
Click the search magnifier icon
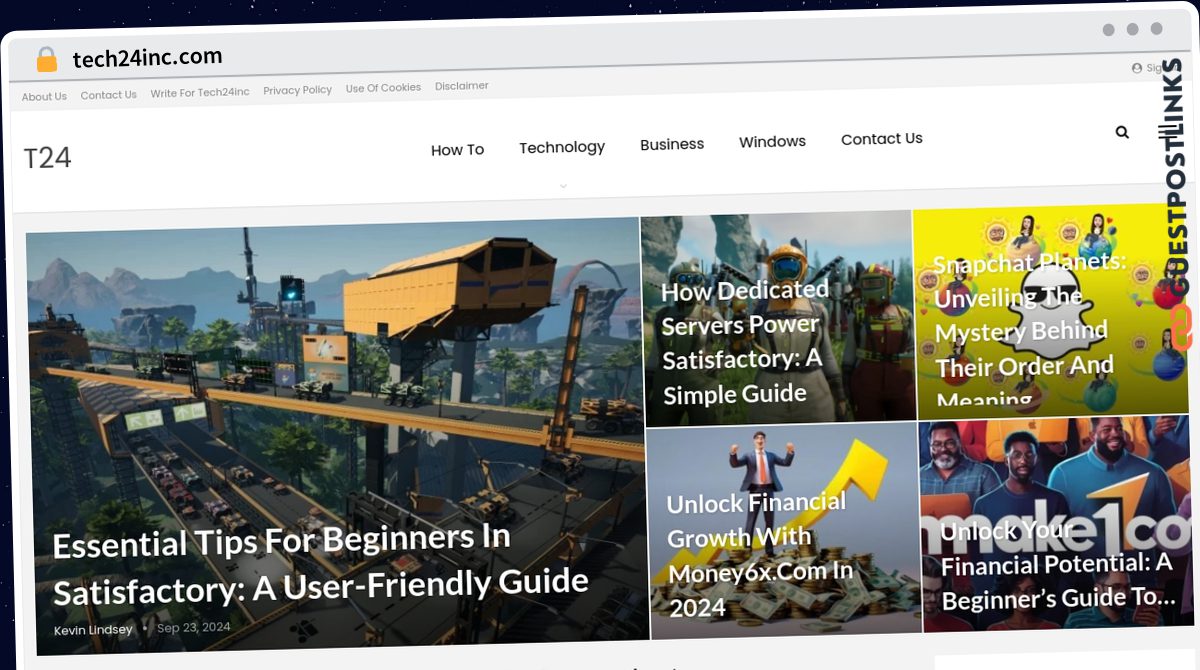(x=1122, y=132)
